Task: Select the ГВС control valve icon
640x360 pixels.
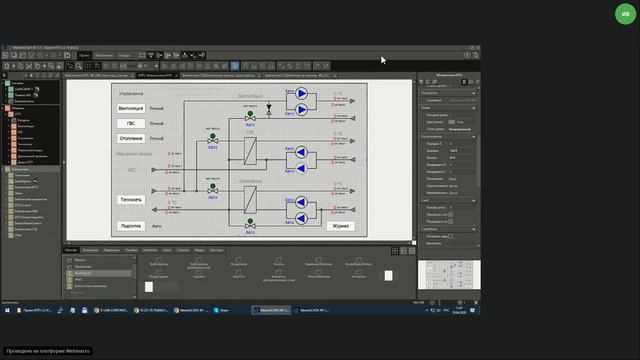Action: tap(213, 139)
